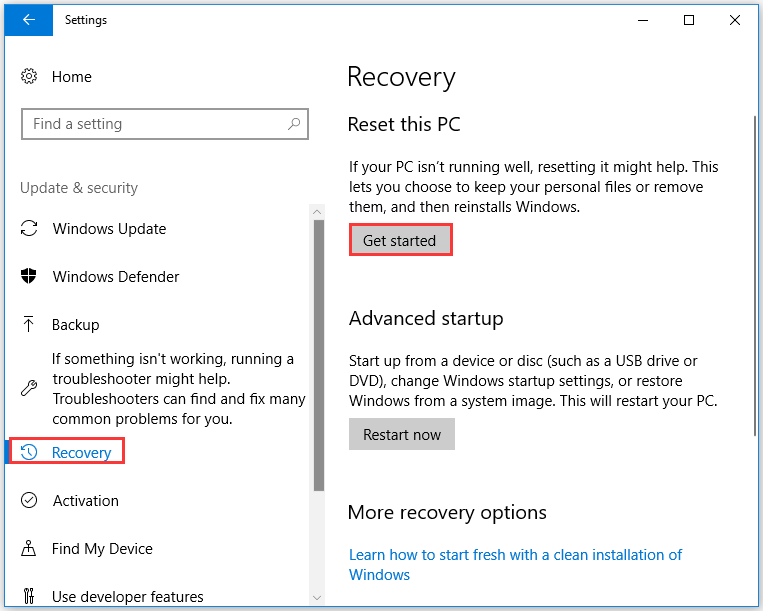The width and height of the screenshot is (763, 611).
Task: Click the sidebar scroll up arrow
Action: (317, 212)
